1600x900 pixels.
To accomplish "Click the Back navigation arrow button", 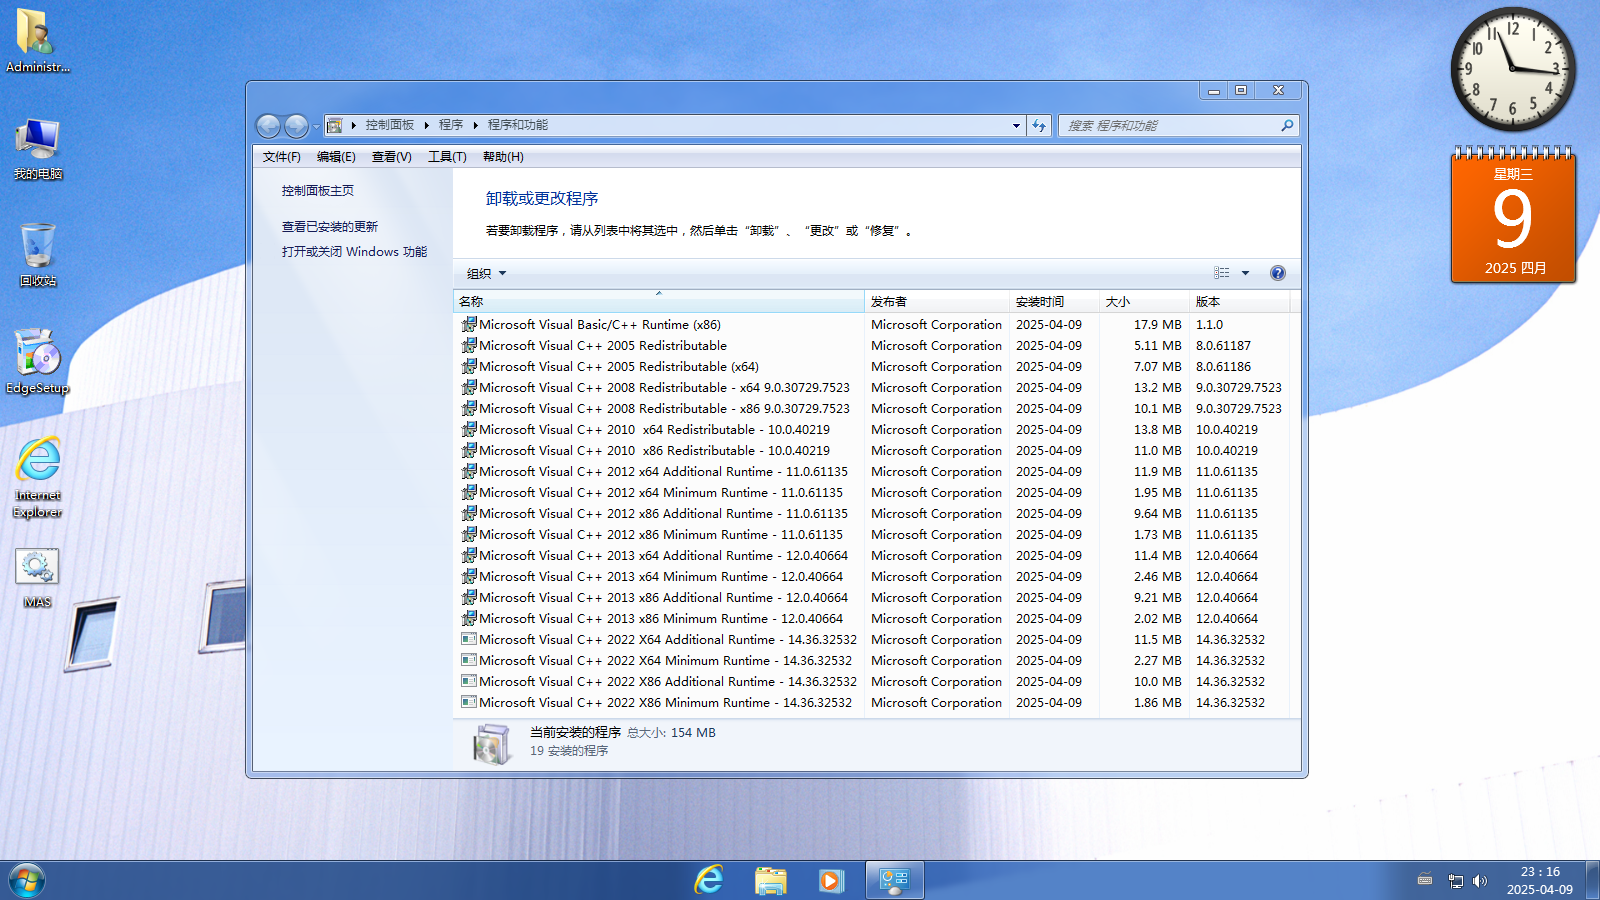I will (x=268, y=126).
